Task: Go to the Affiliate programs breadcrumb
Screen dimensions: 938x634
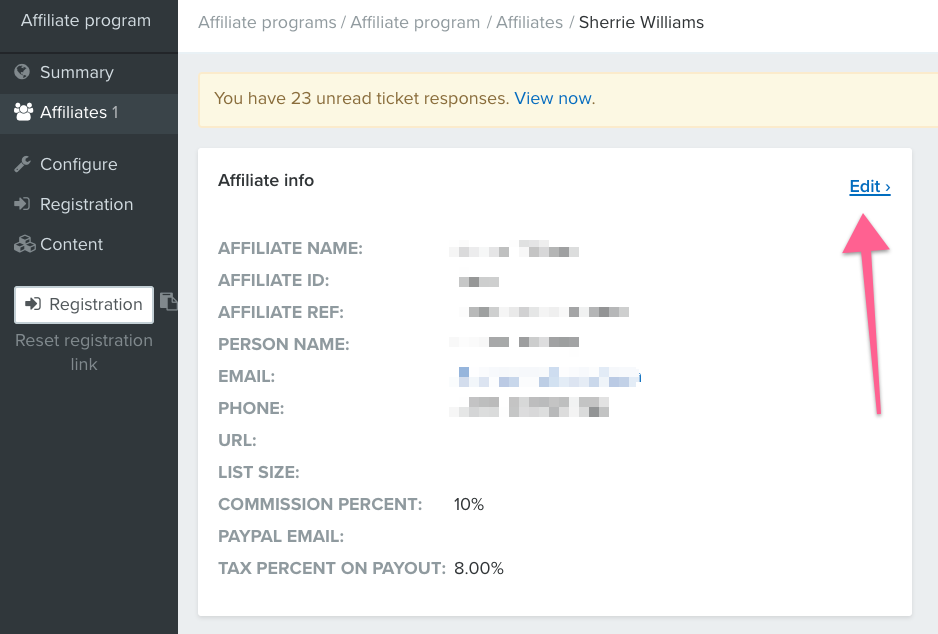Action: [x=267, y=22]
